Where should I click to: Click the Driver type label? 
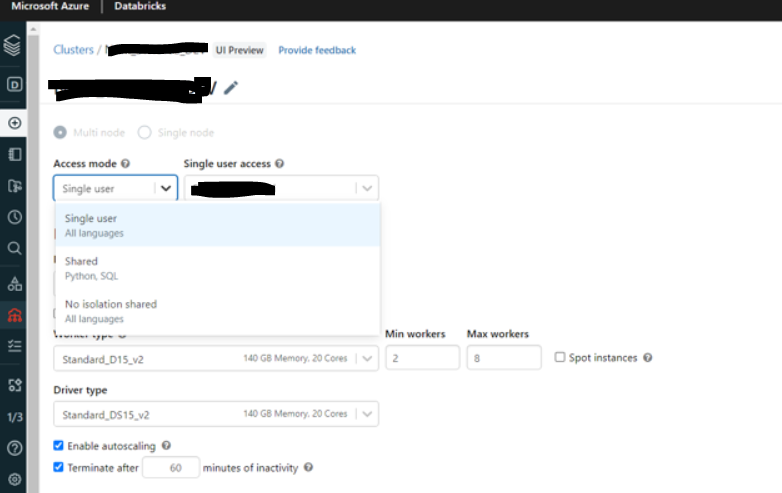pos(80,390)
